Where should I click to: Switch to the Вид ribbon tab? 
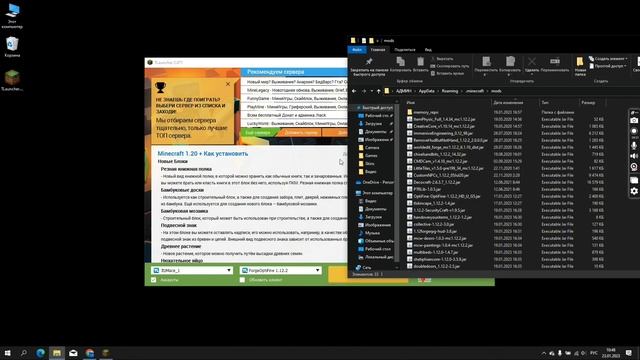pyautogui.click(x=428, y=50)
